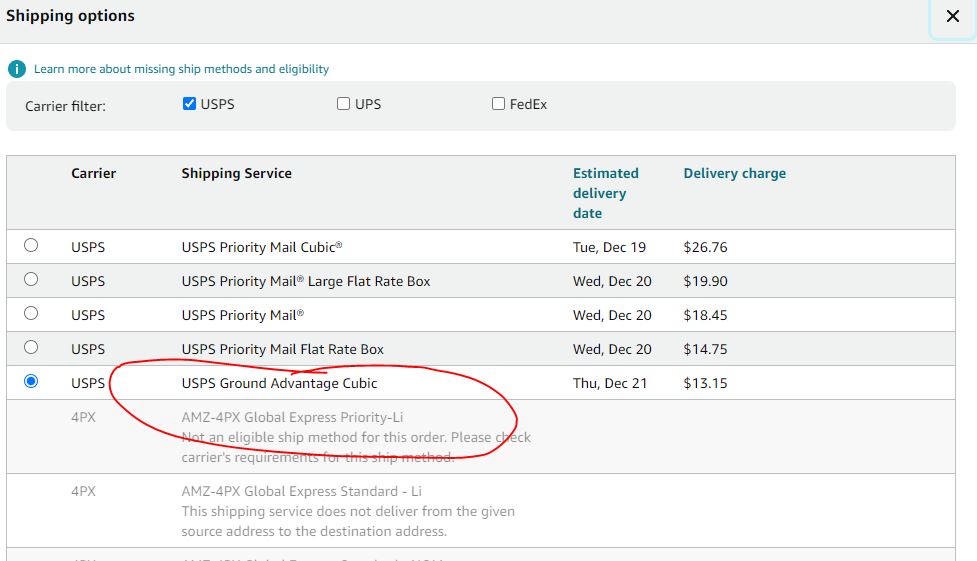Image resolution: width=977 pixels, height=561 pixels.
Task: Click the USPS Priority Mail Cubic service name
Action: (x=262, y=247)
